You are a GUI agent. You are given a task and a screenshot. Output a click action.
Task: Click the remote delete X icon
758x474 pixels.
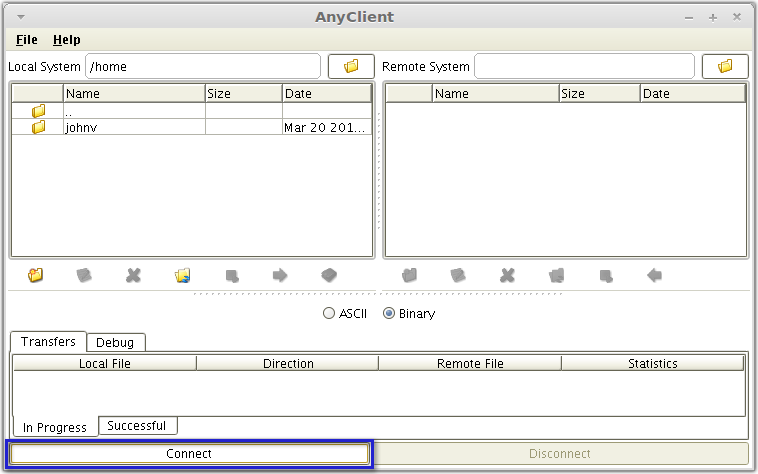[x=507, y=275]
